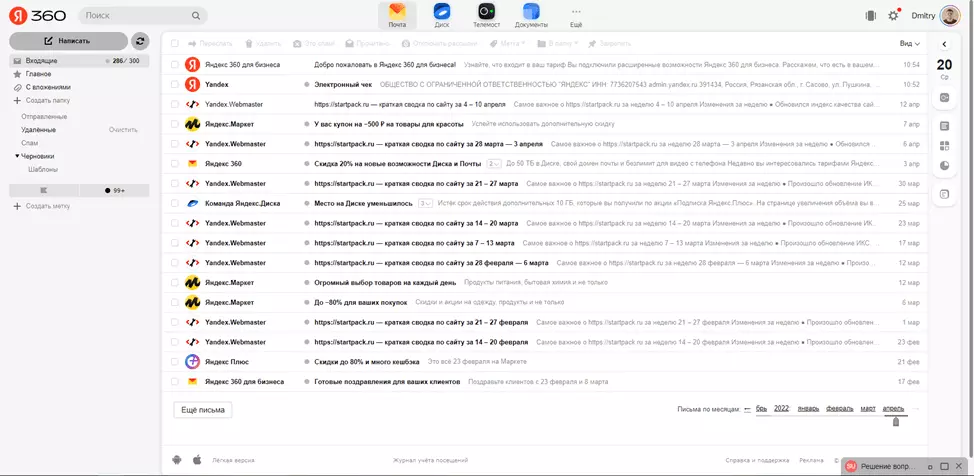Tick checkbox for Электронный чек message
This screenshot has width=974, height=476.
coord(175,85)
